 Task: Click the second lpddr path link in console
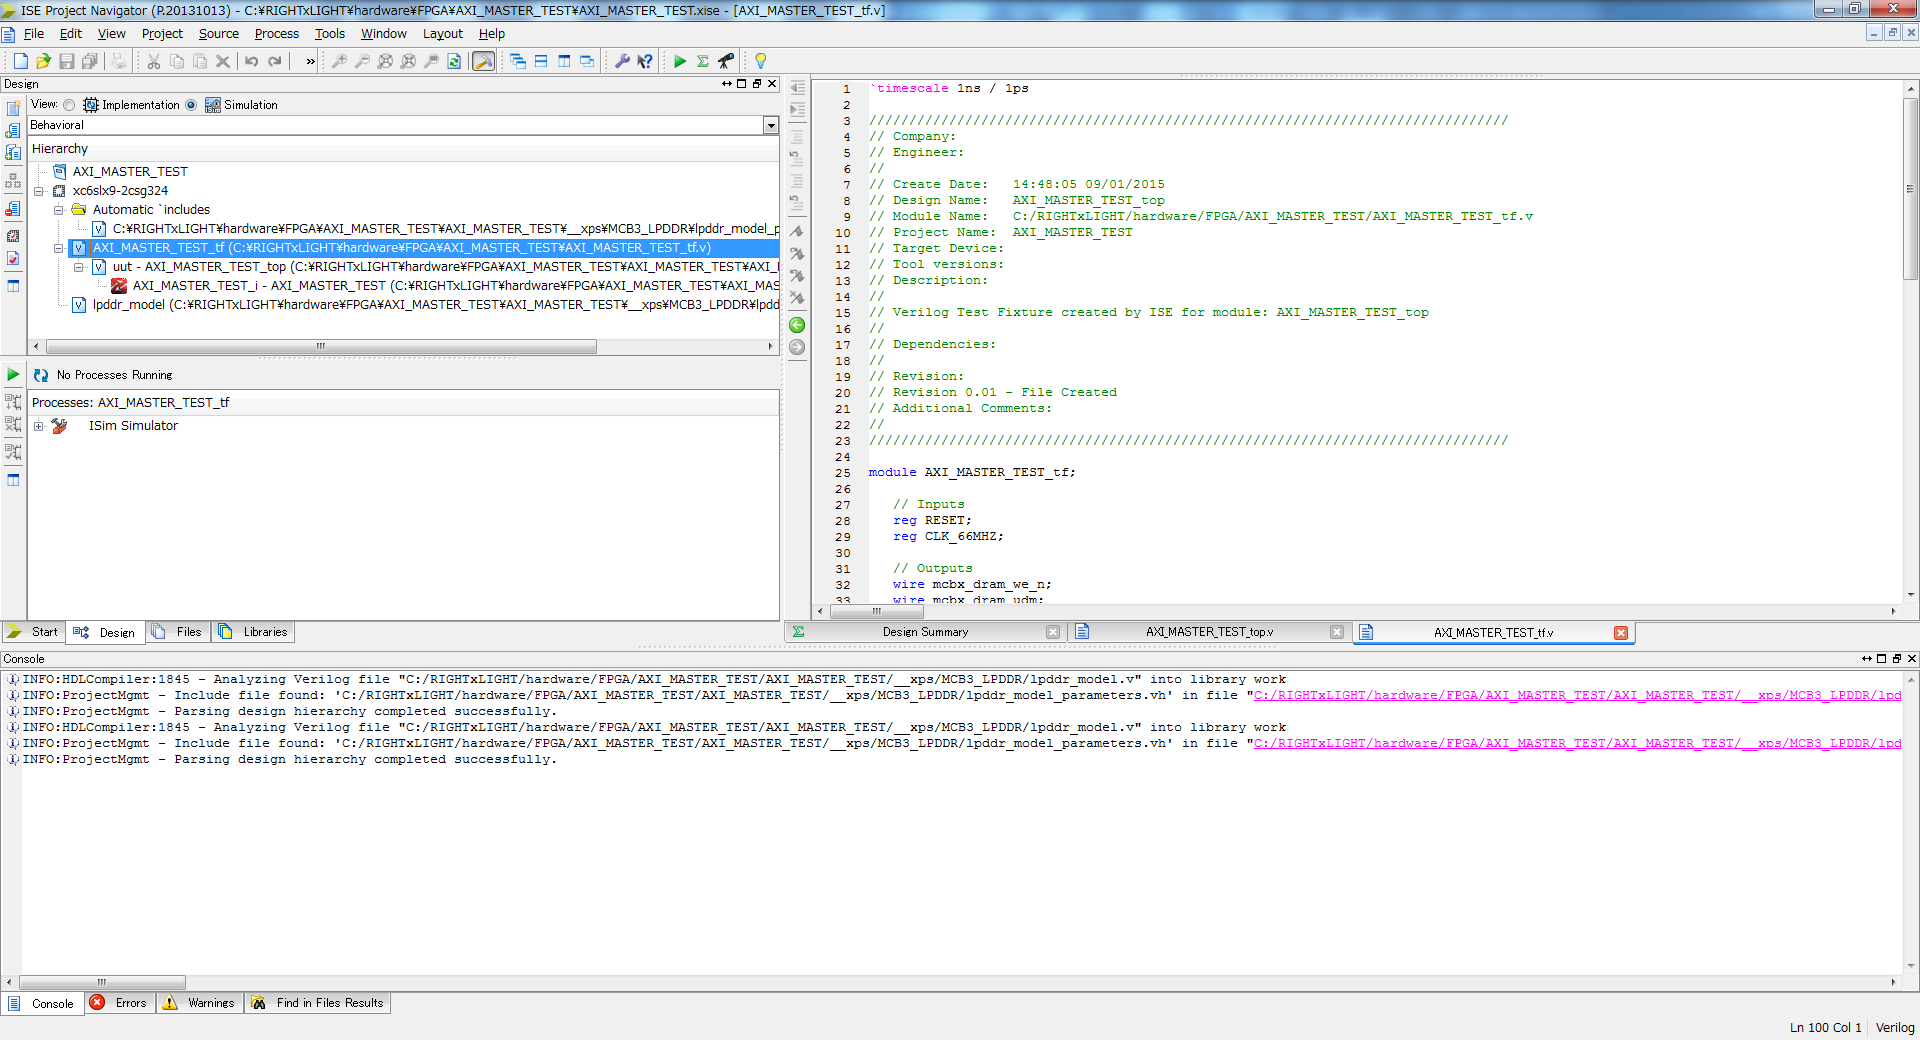(1577, 744)
